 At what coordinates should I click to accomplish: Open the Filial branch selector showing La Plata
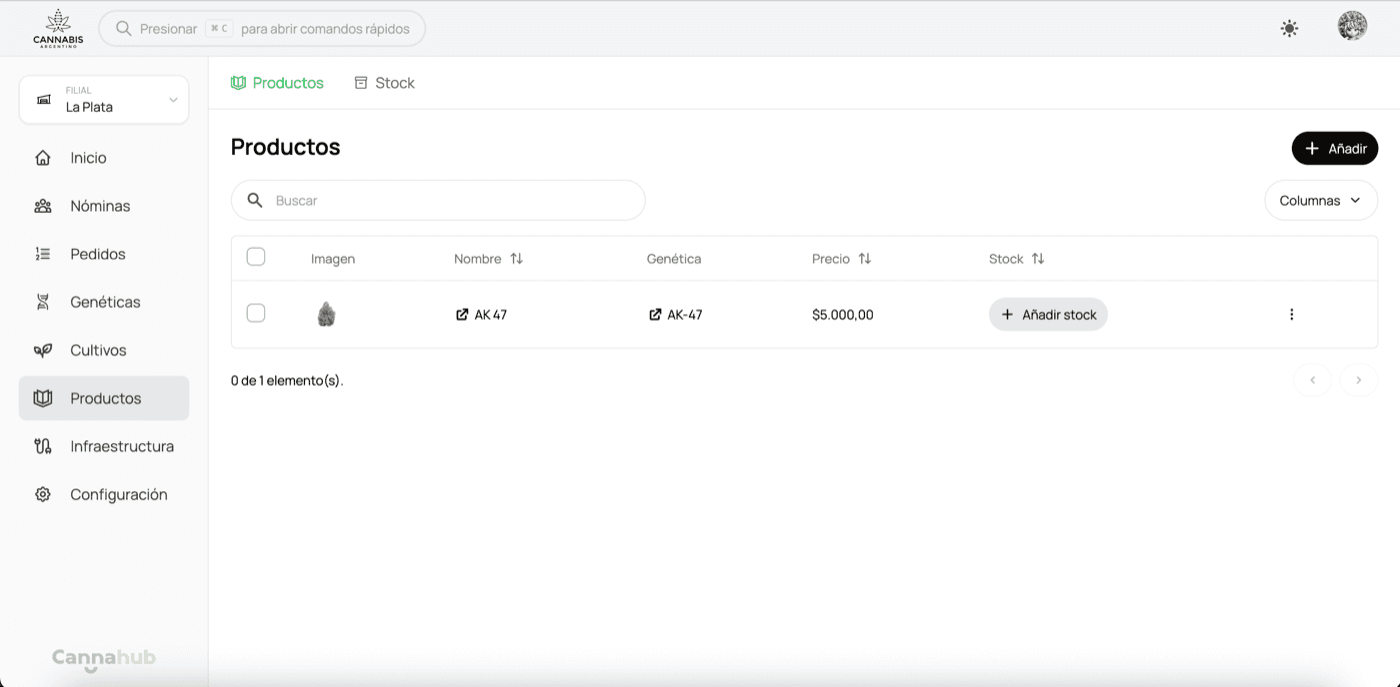[x=103, y=99]
